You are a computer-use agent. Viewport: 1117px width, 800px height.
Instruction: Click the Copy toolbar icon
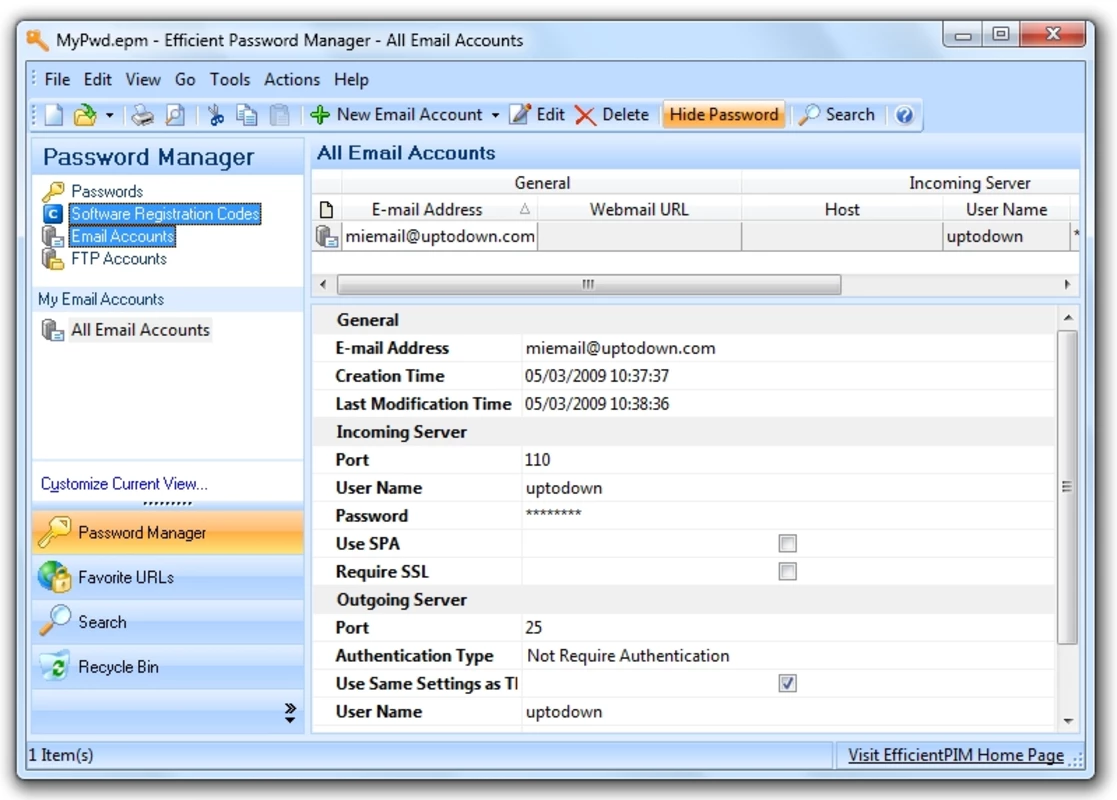tap(247, 115)
